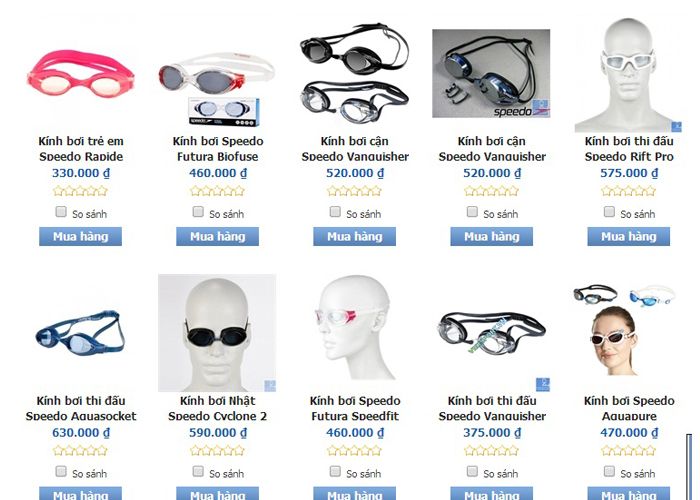Open the Speedo Rift Pro mannequin image
700x500 pixels.
(628, 74)
